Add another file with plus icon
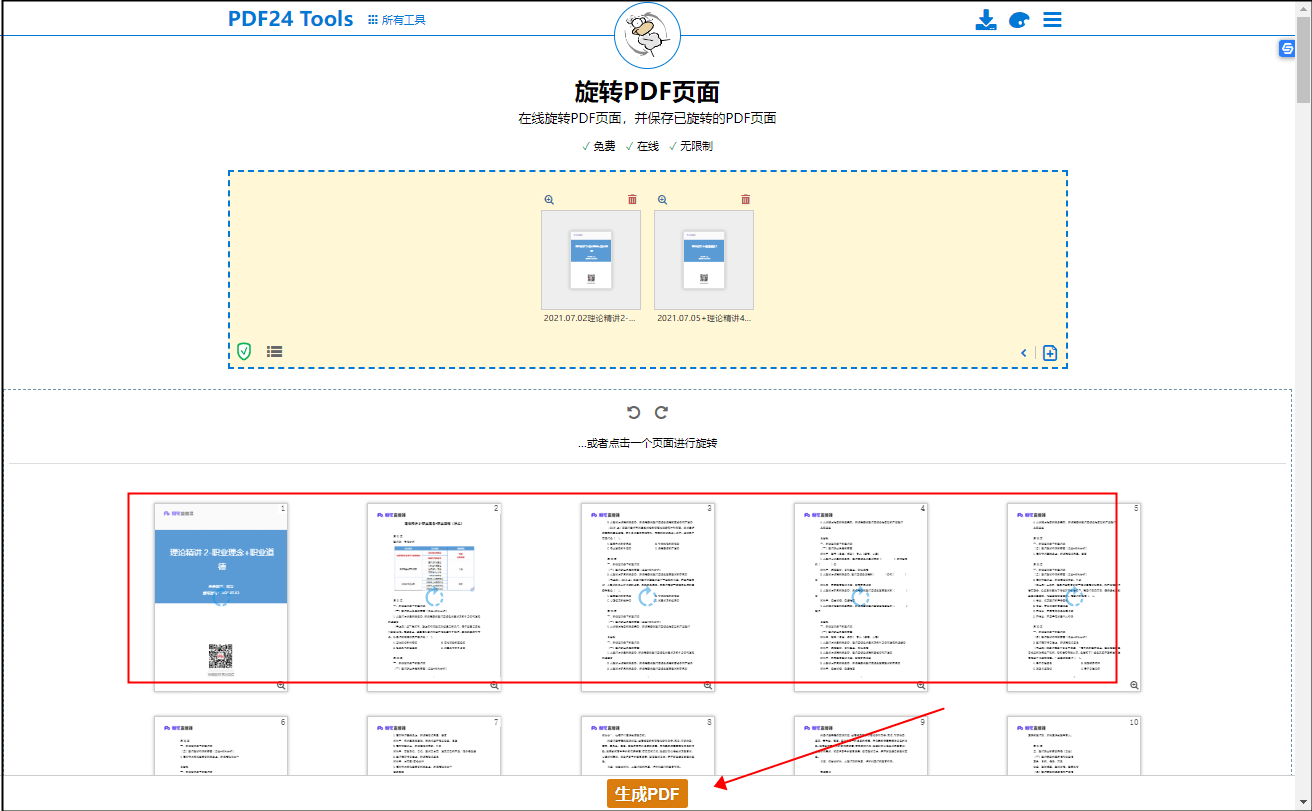This screenshot has width=1312, height=811. [x=1050, y=353]
